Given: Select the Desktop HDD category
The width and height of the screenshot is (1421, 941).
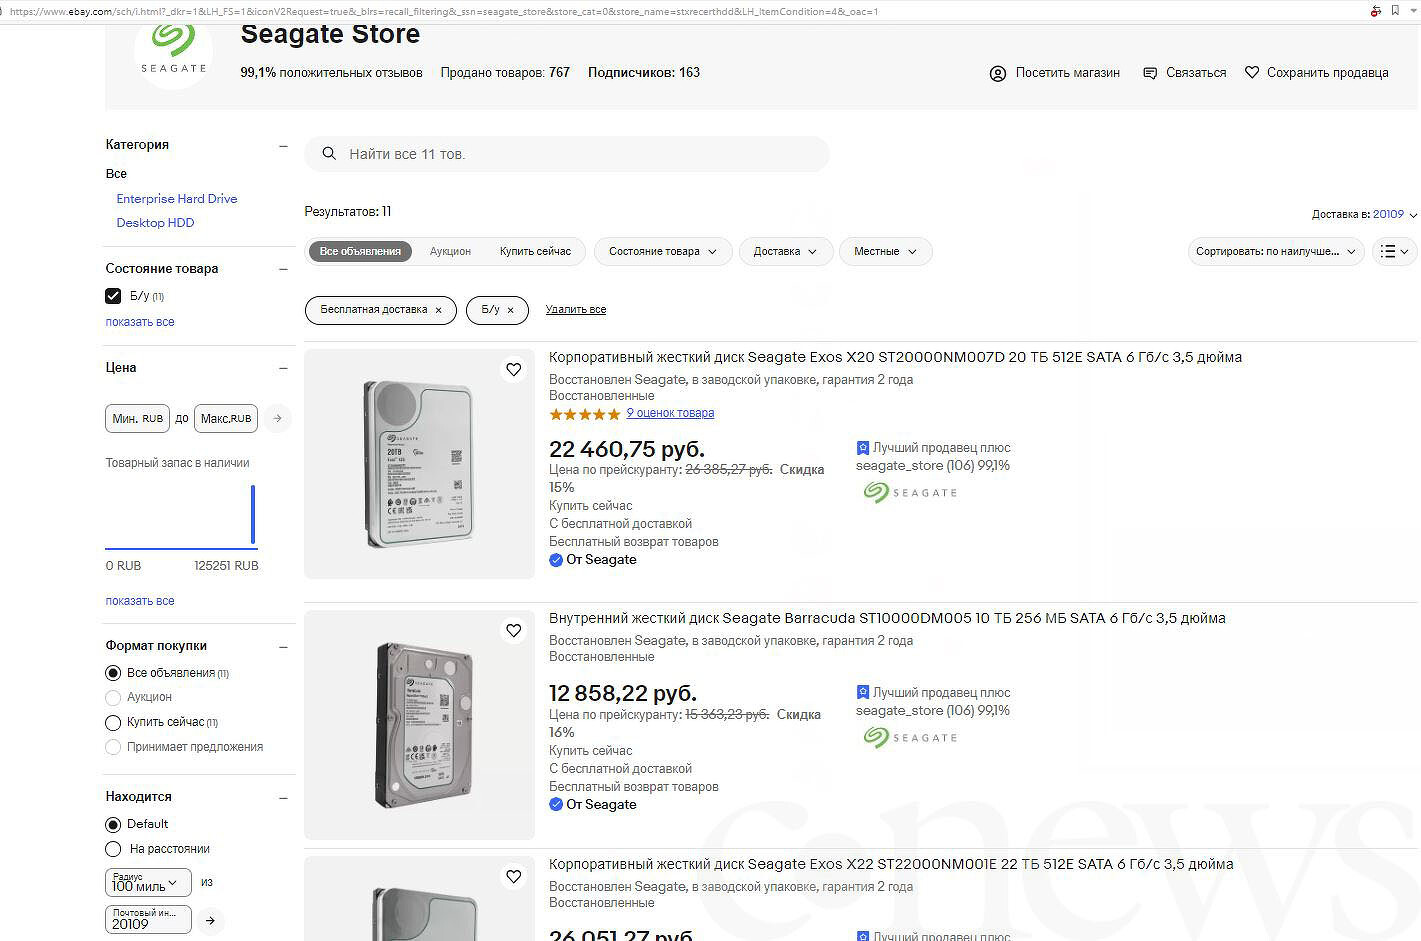Looking at the screenshot, I should 155,223.
